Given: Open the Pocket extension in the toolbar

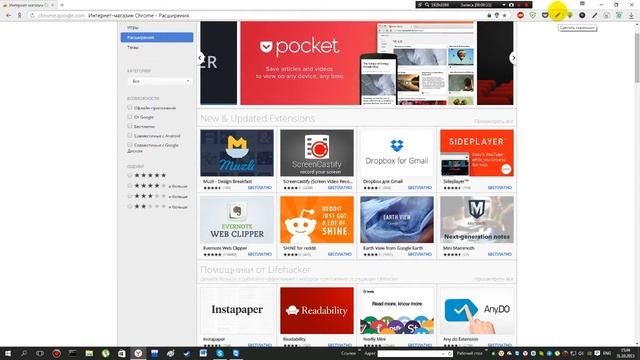Looking at the screenshot, I should pyautogui.click(x=545, y=16).
